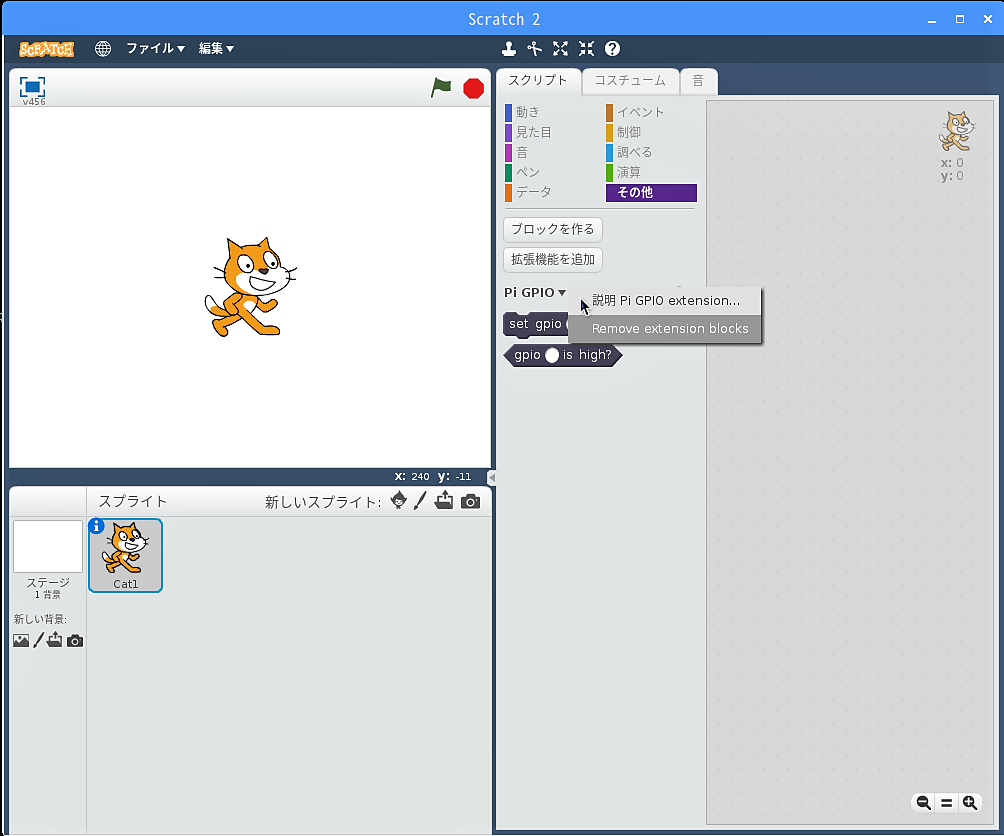Screen dimensions: 1004x836
Task: Select the ステージ backdrop thumbnail
Action: (x=48, y=546)
